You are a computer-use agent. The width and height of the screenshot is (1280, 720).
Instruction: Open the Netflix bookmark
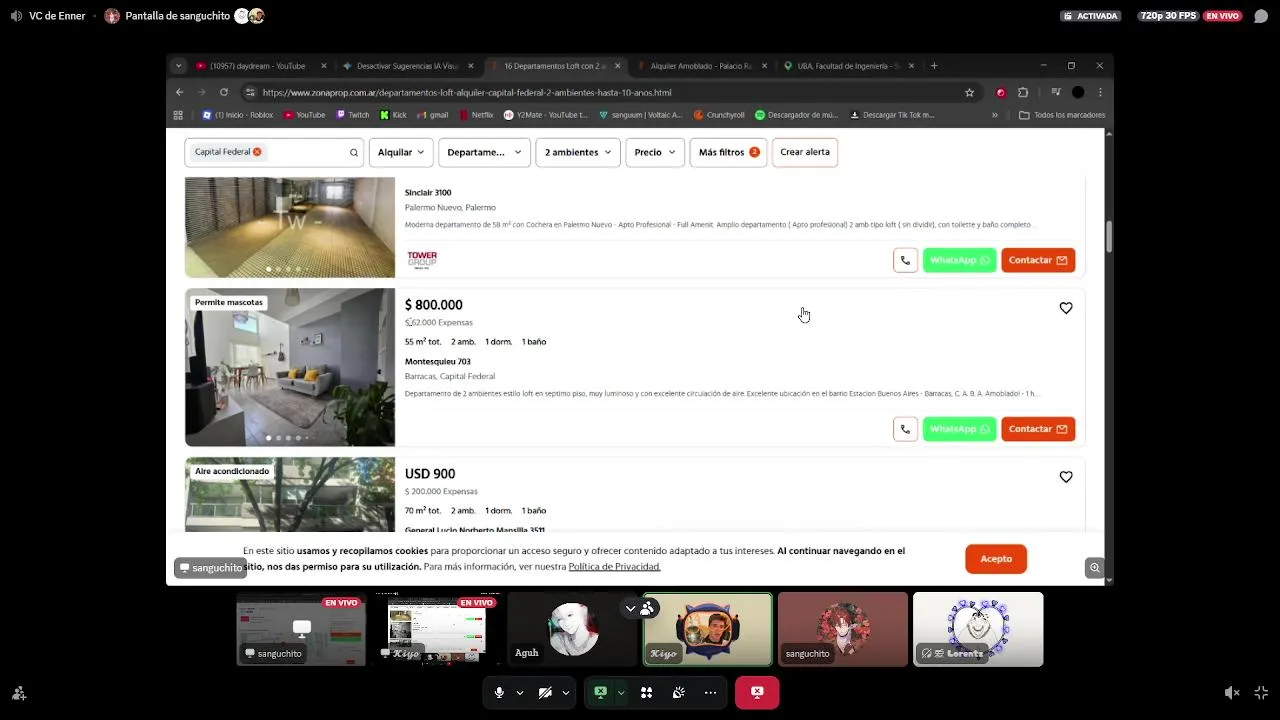pyautogui.click(x=476, y=115)
